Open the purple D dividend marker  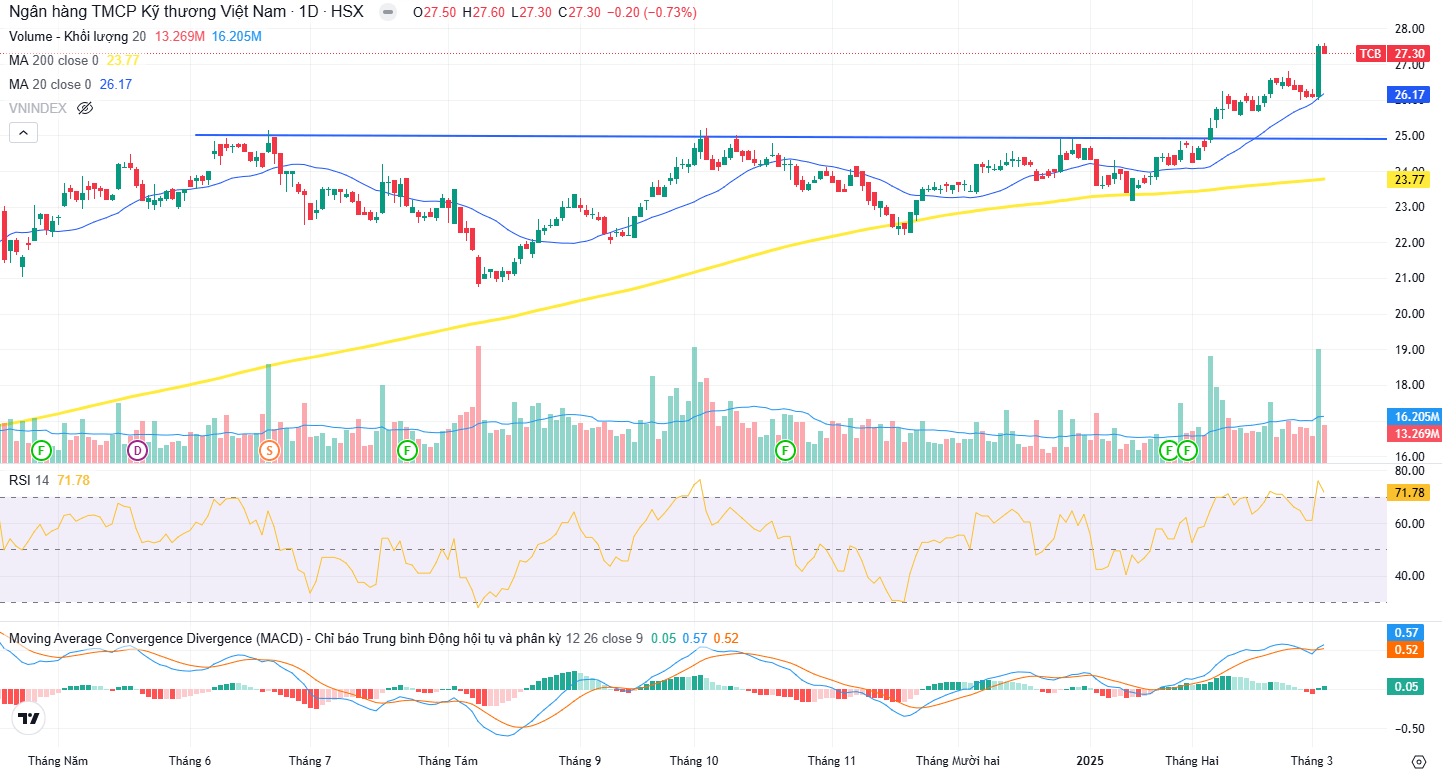138,450
